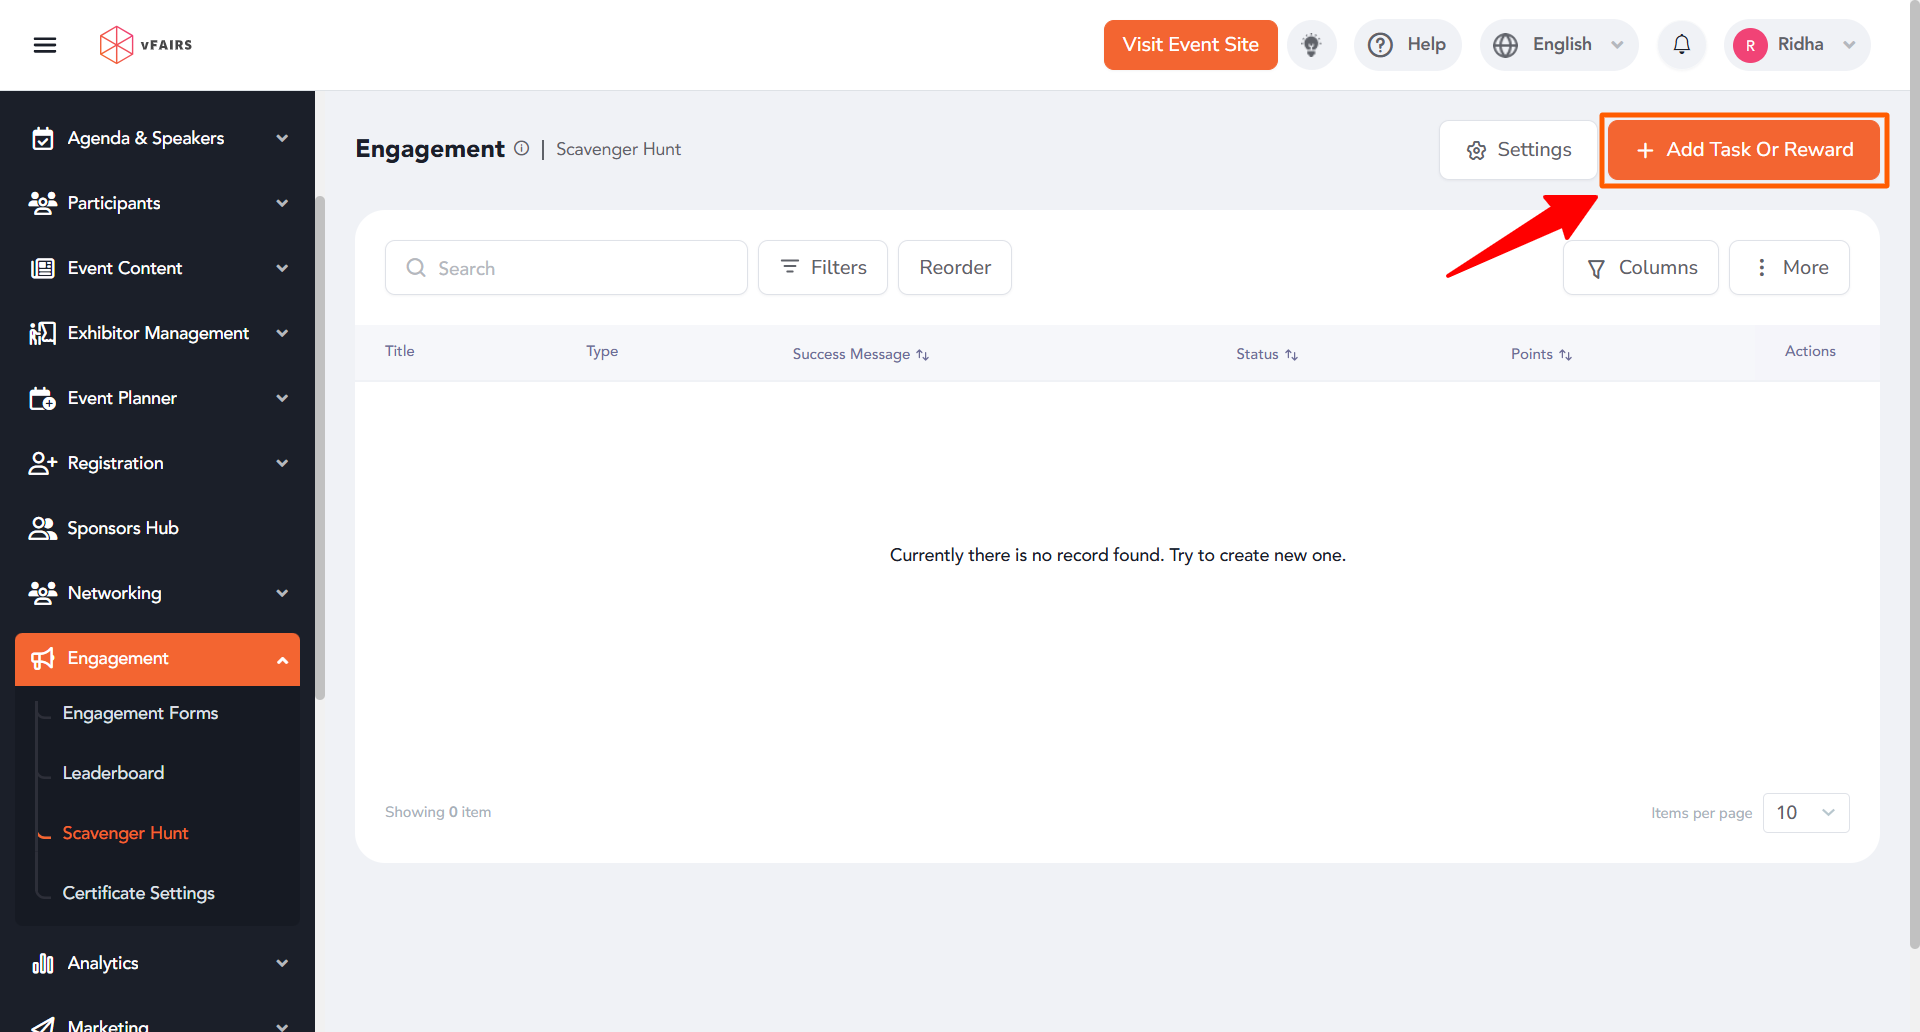The width and height of the screenshot is (1920, 1032).
Task: Open the items per page dropdown
Action: coord(1805,813)
